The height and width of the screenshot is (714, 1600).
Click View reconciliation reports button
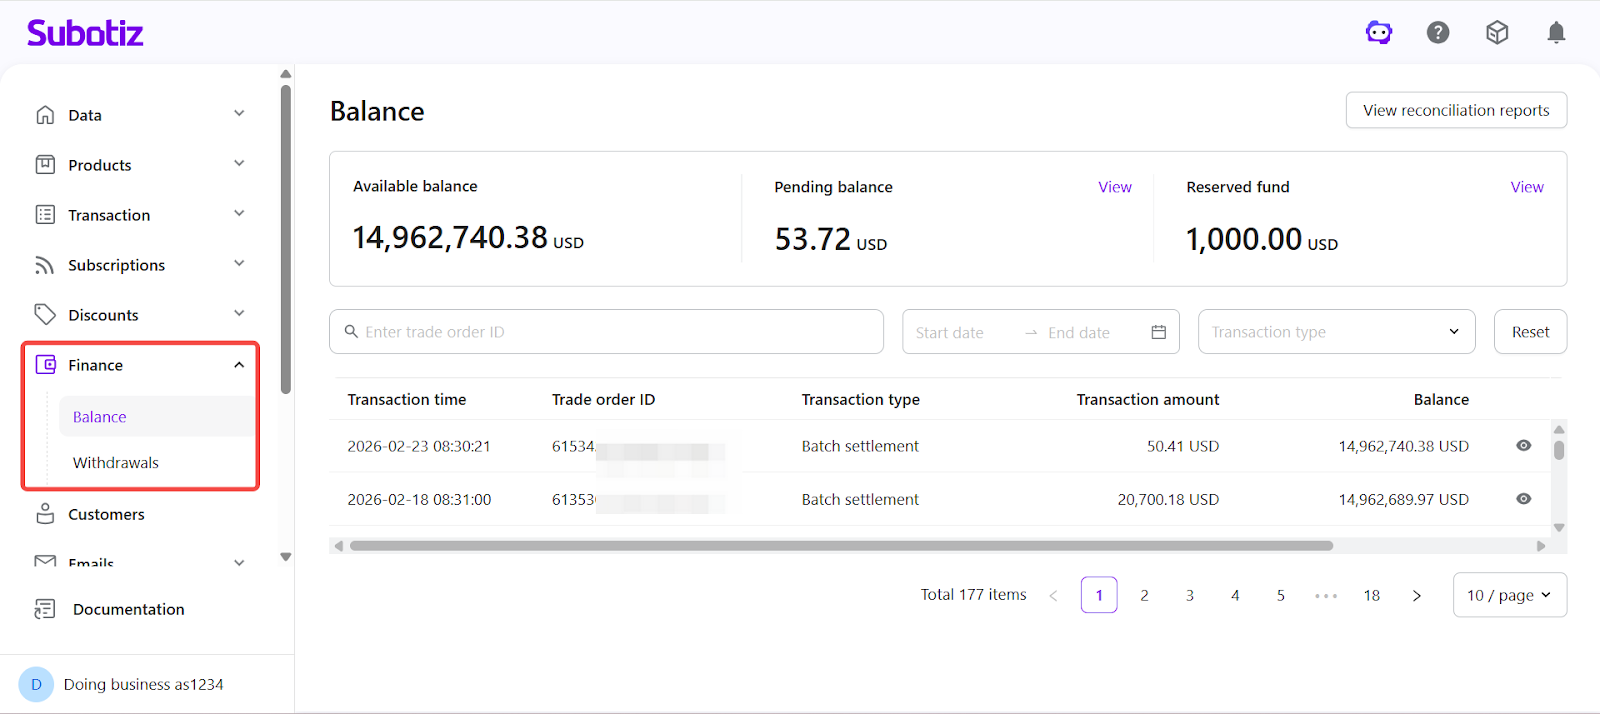(1456, 110)
